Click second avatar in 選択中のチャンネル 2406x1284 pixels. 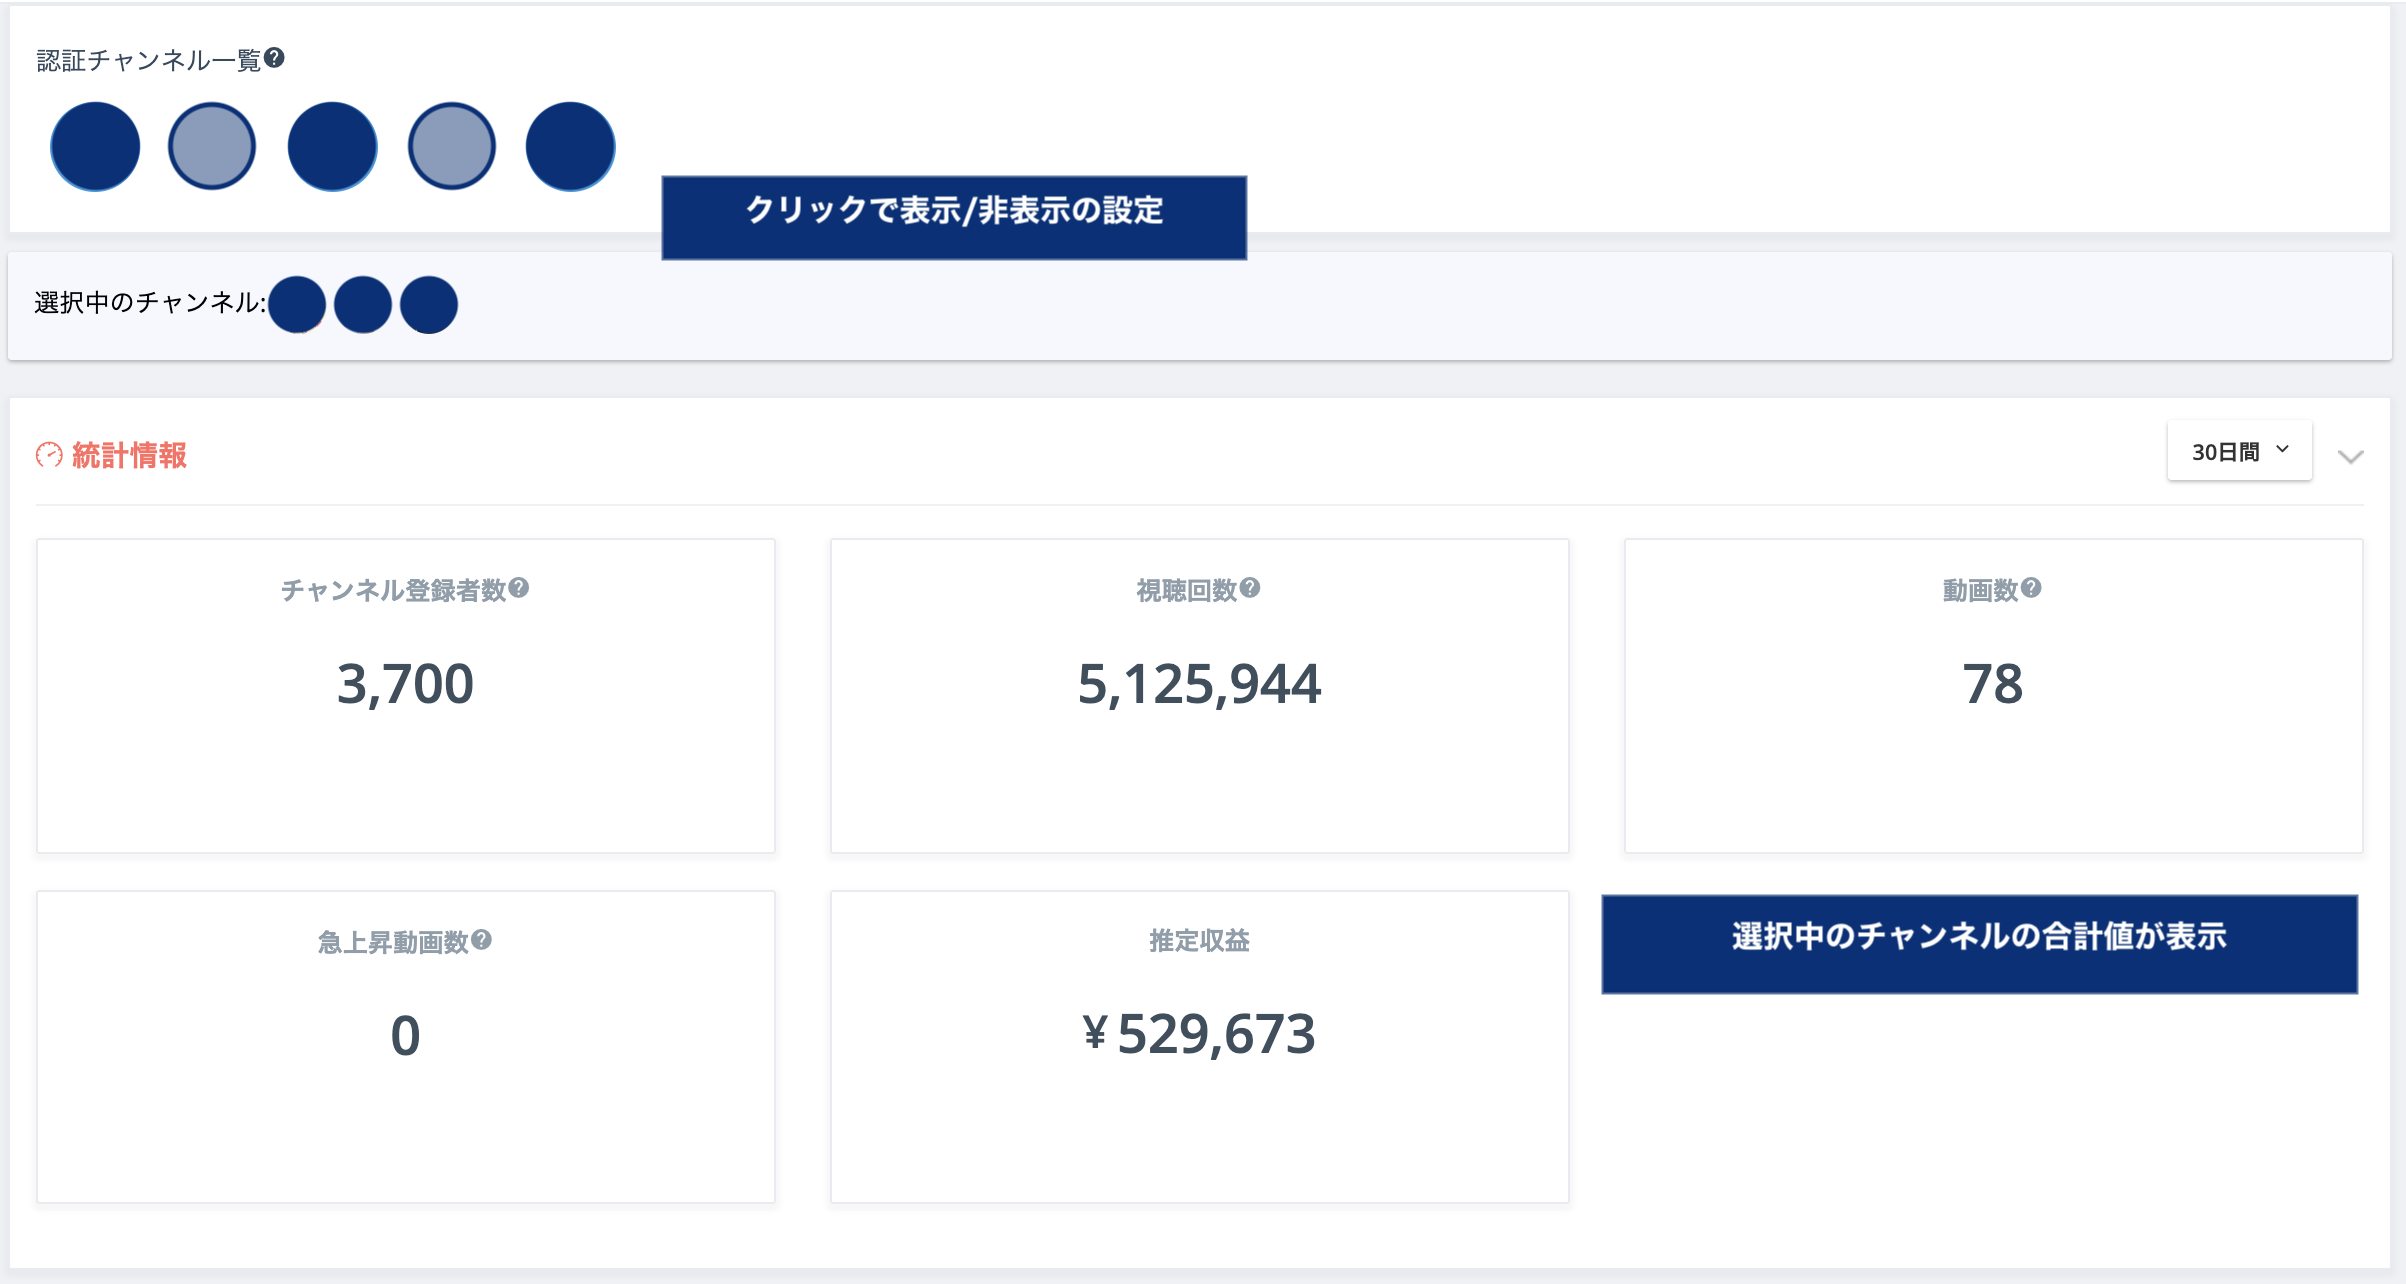pyautogui.click(x=363, y=305)
